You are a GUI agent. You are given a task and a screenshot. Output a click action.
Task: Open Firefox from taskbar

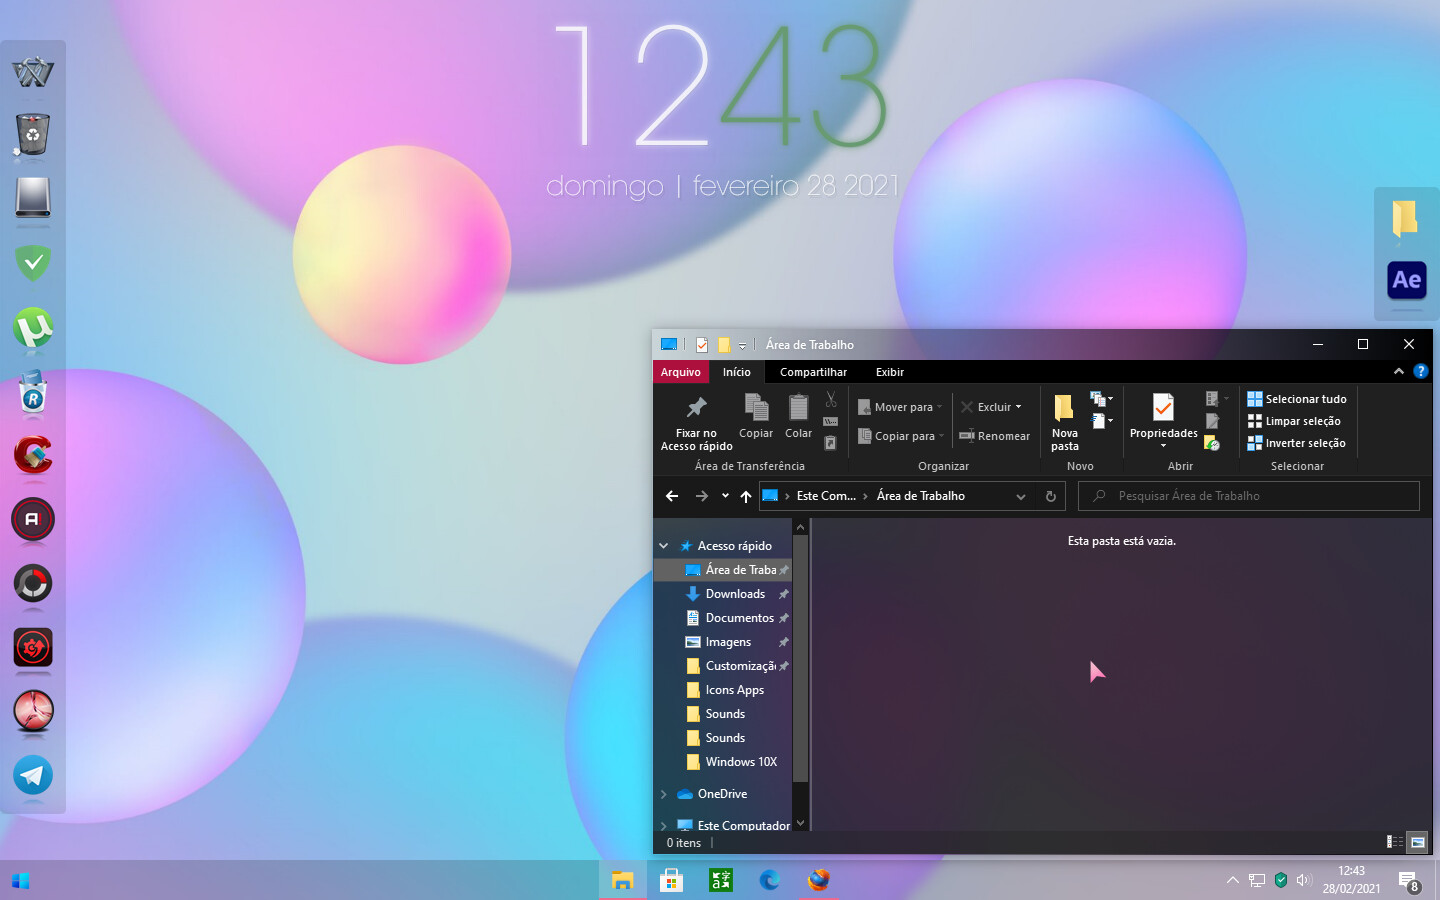click(x=818, y=880)
